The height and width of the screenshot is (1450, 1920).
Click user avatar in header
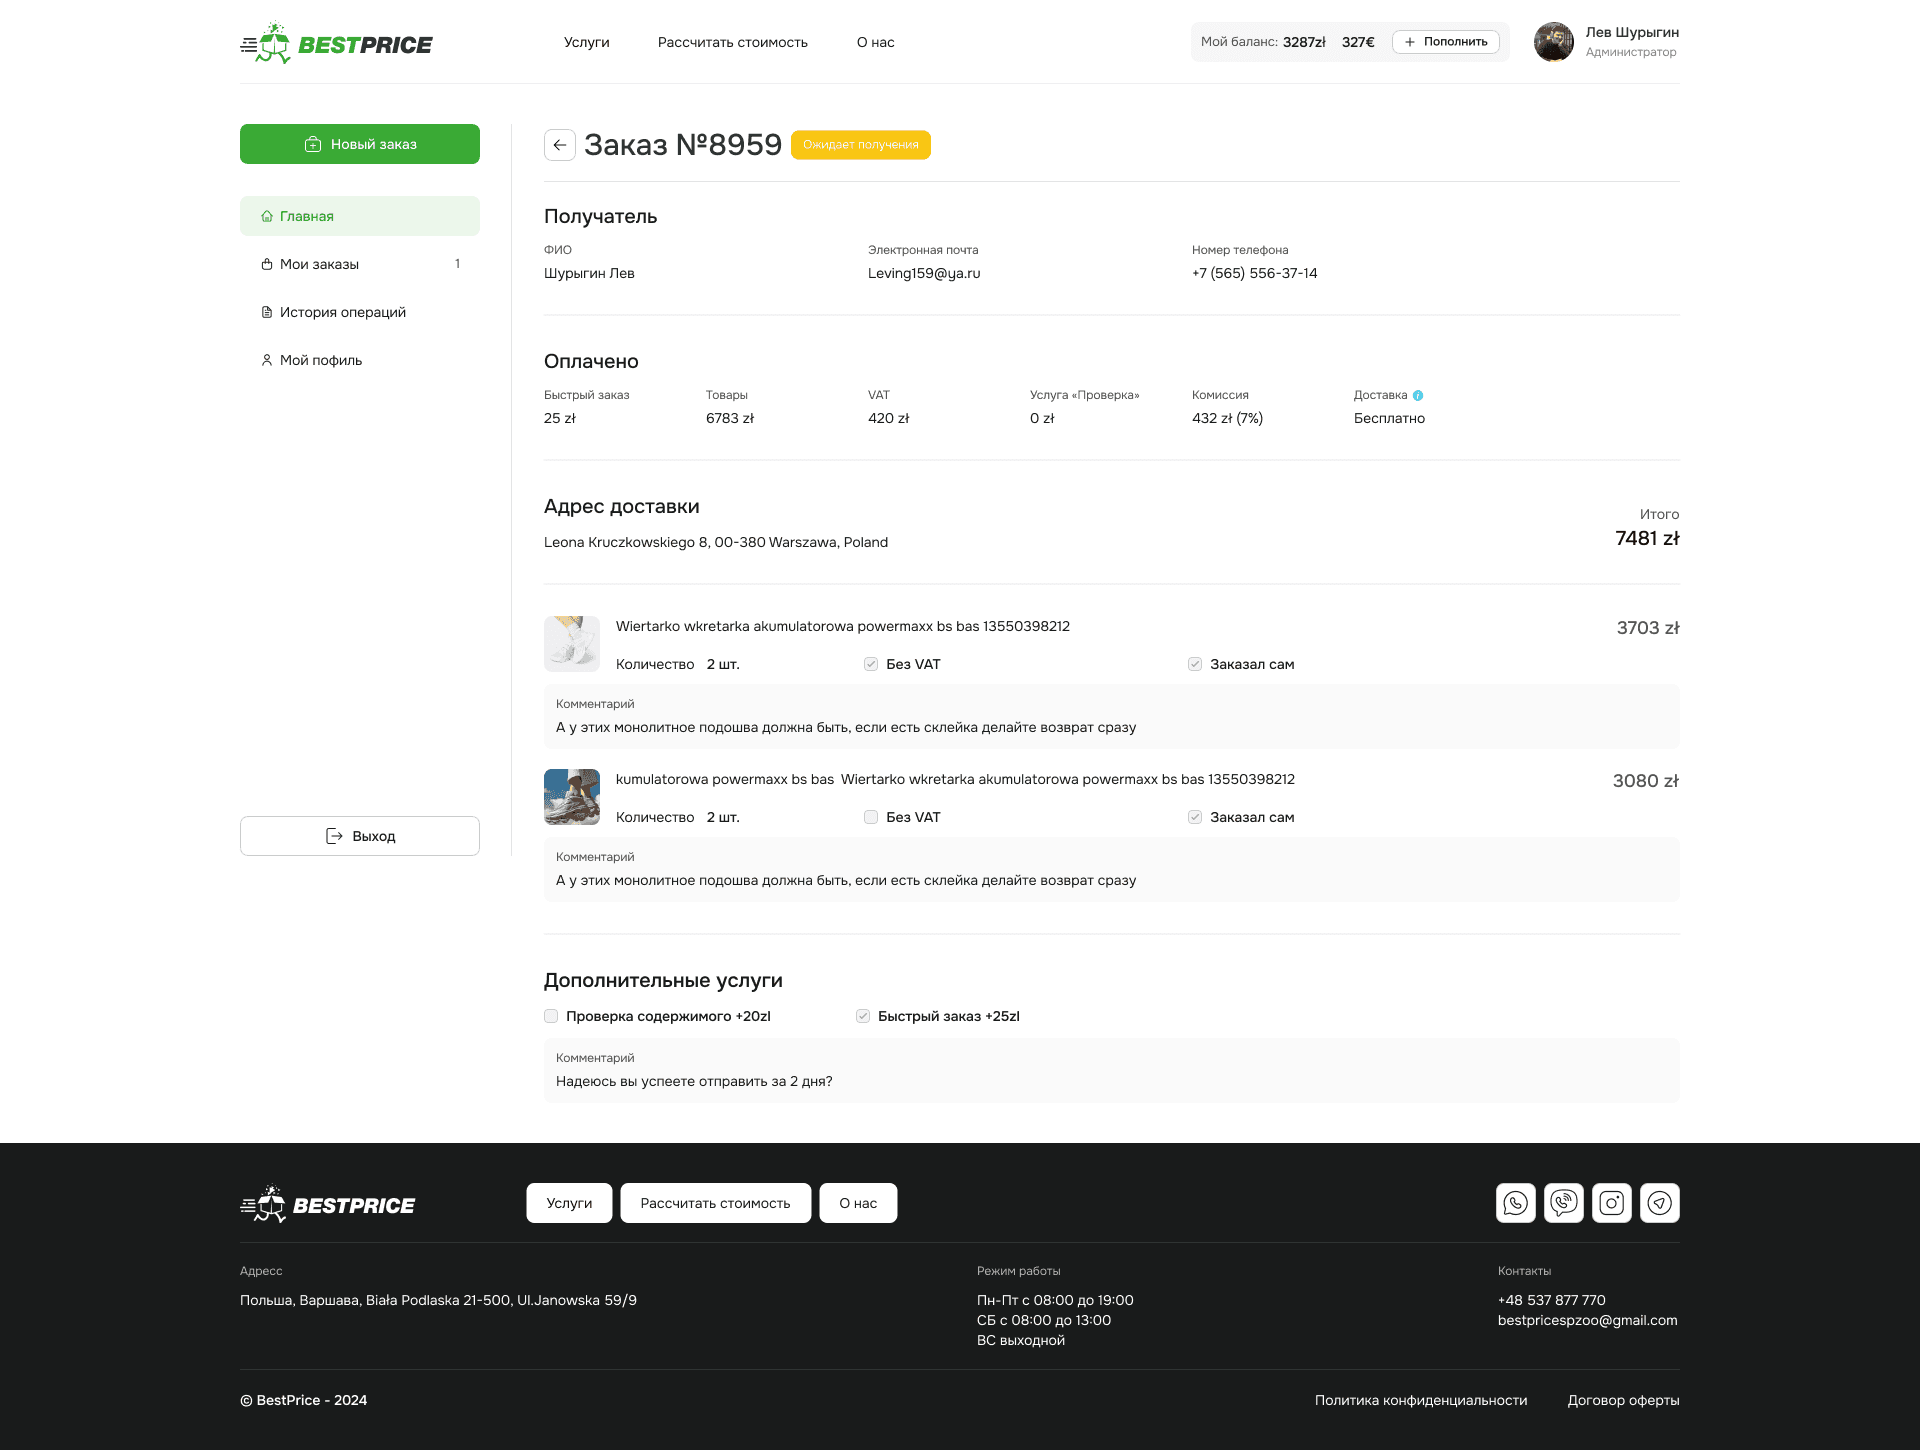click(x=1553, y=42)
